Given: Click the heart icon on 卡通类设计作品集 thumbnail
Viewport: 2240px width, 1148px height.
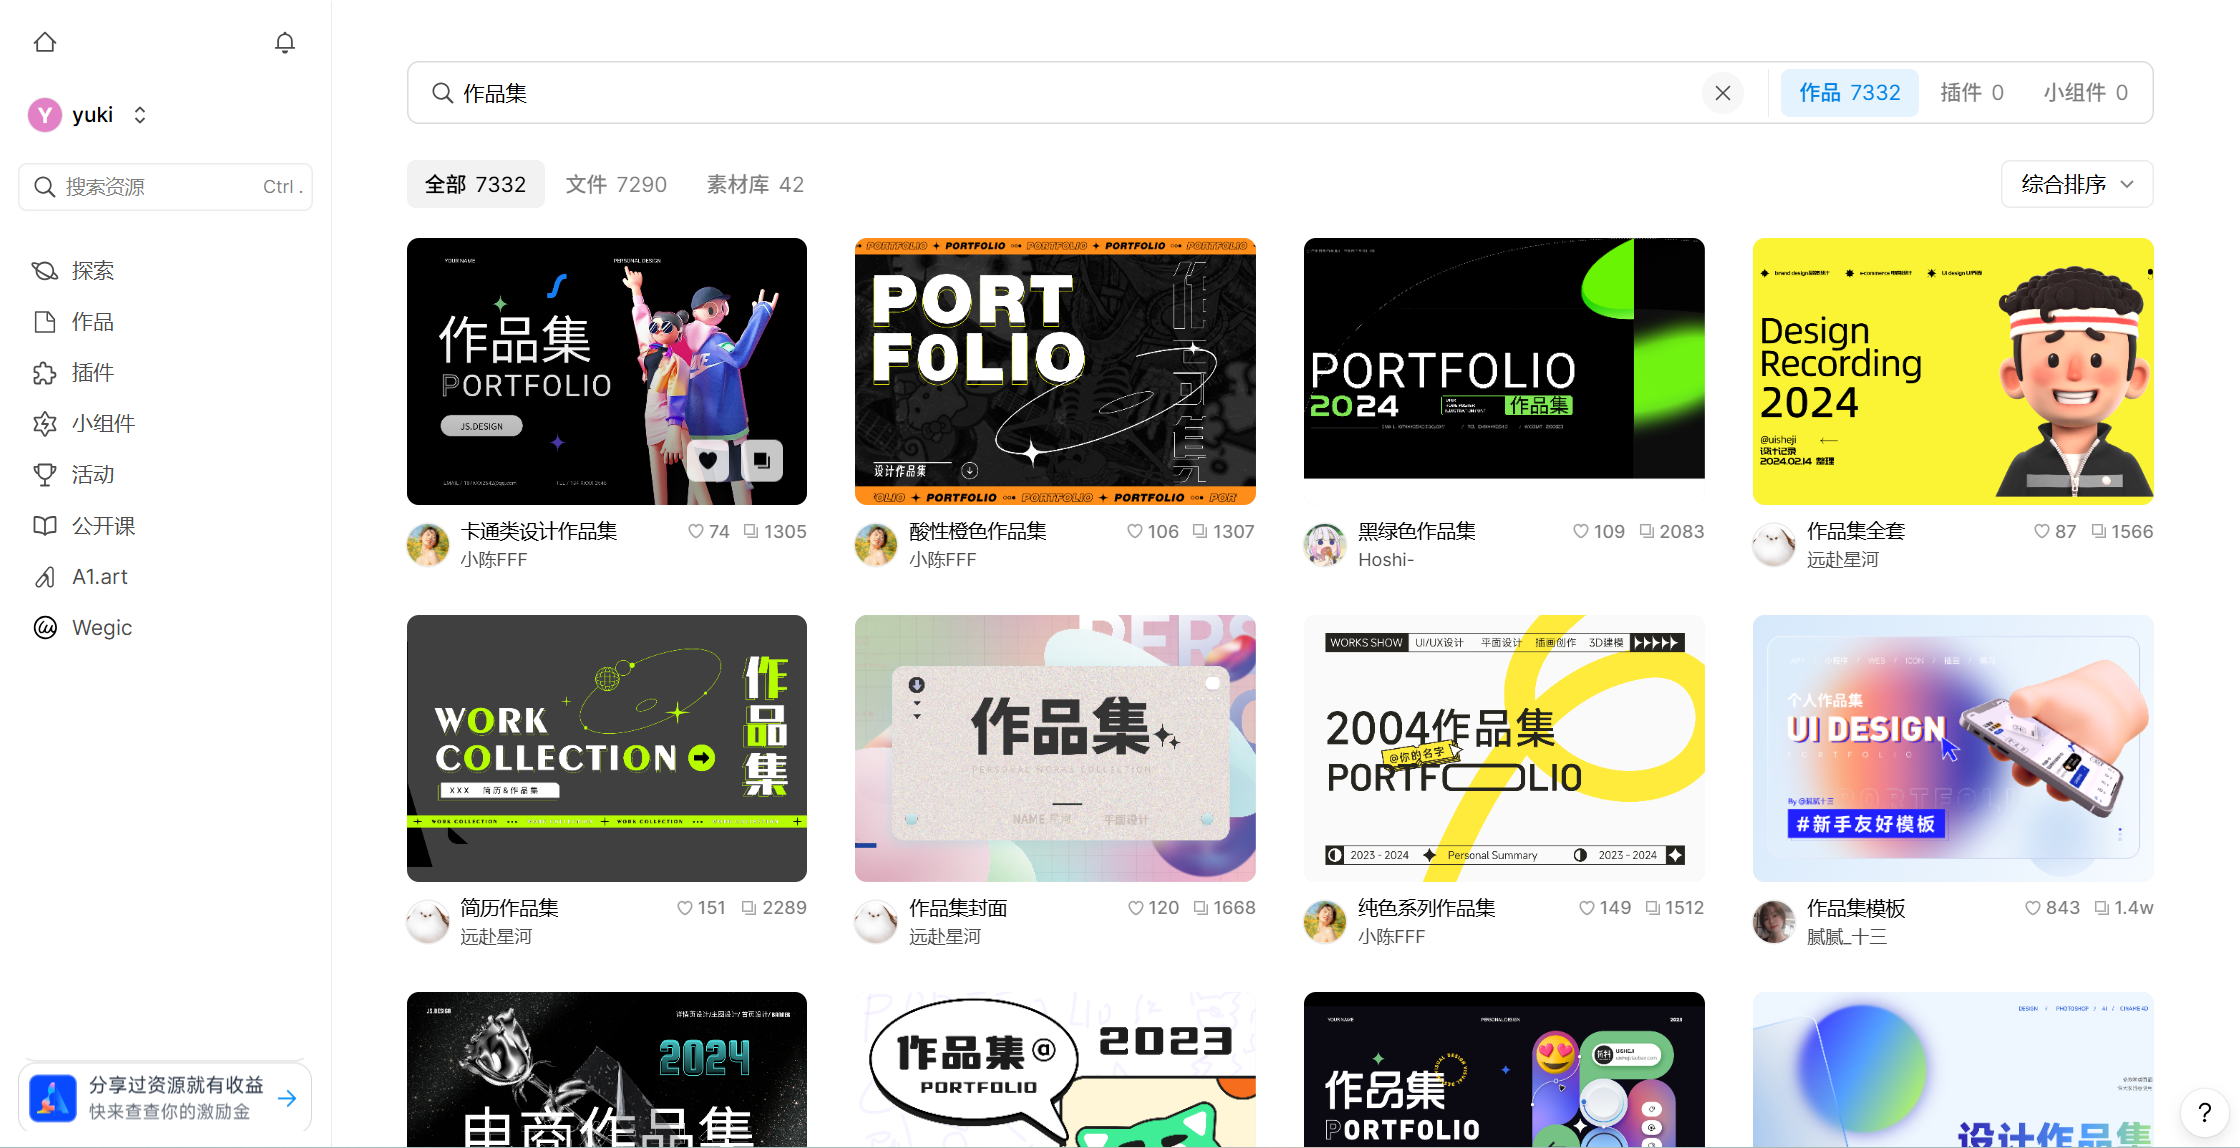Looking at the screenshot, I should click(708, 461).
